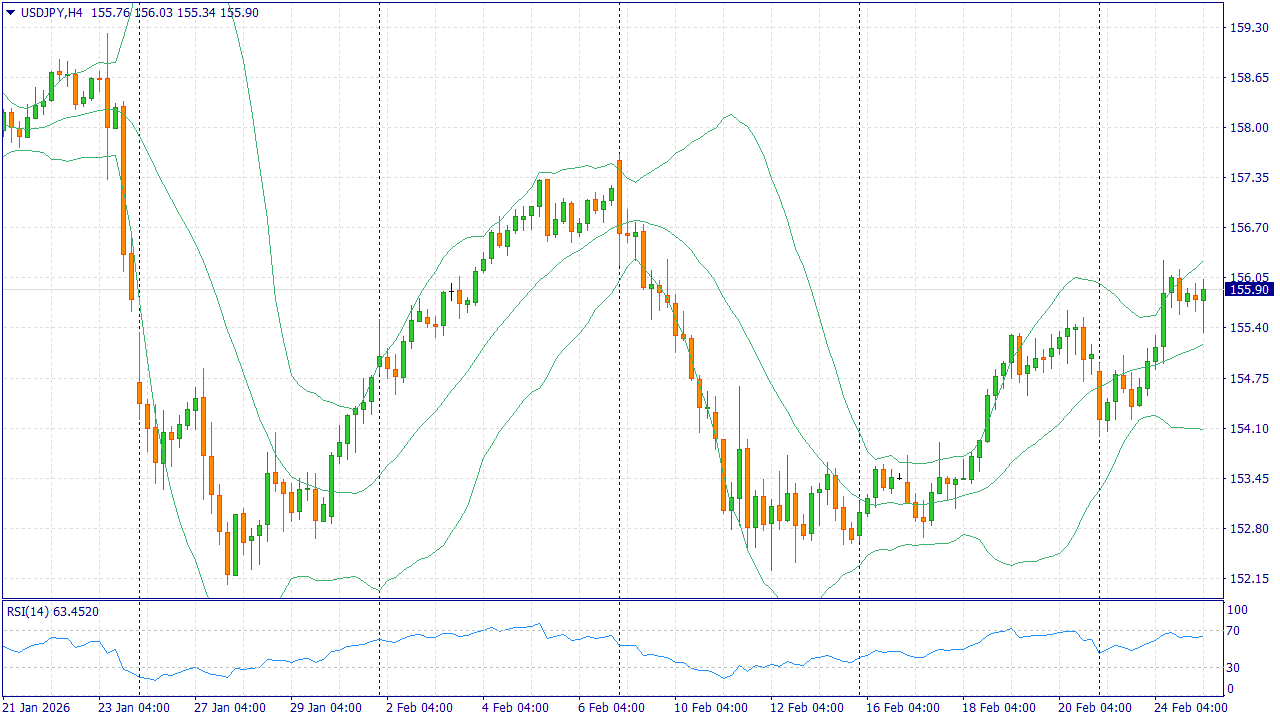Click the rightmost green candle on chart

(x=1203, y=294)
